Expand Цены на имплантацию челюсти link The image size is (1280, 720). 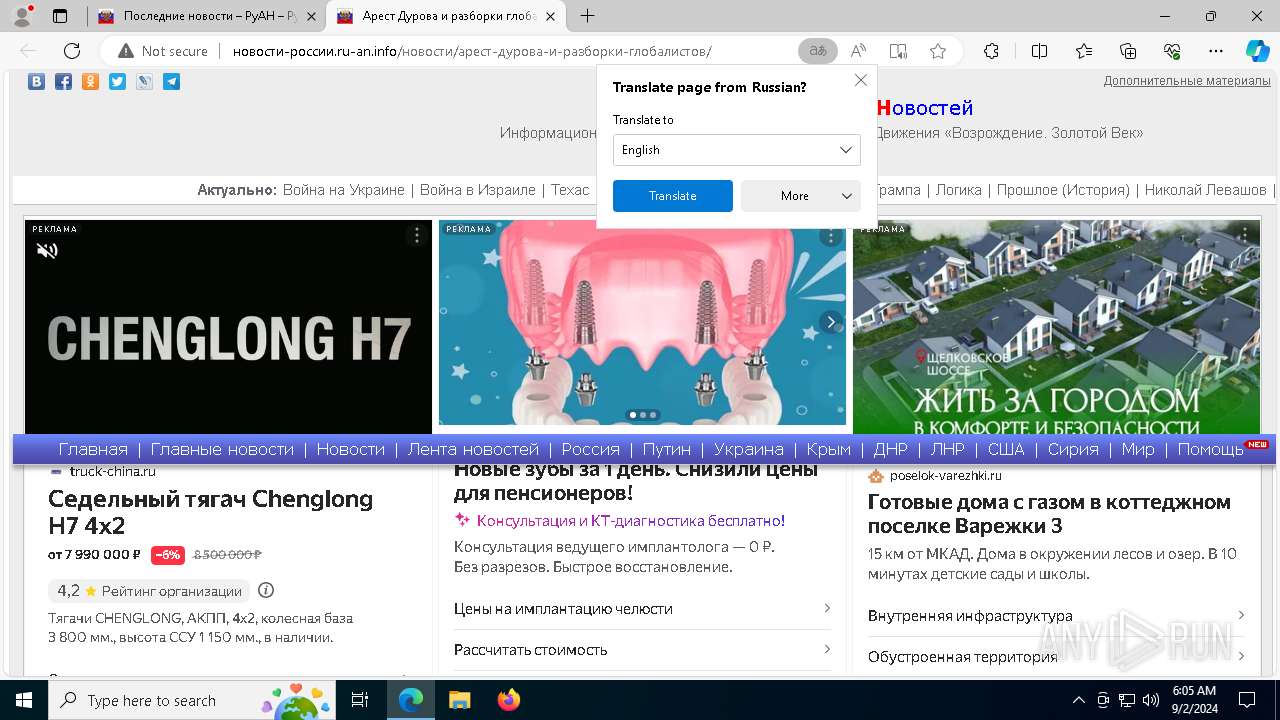pyautogui.click(x=642, y=608)
